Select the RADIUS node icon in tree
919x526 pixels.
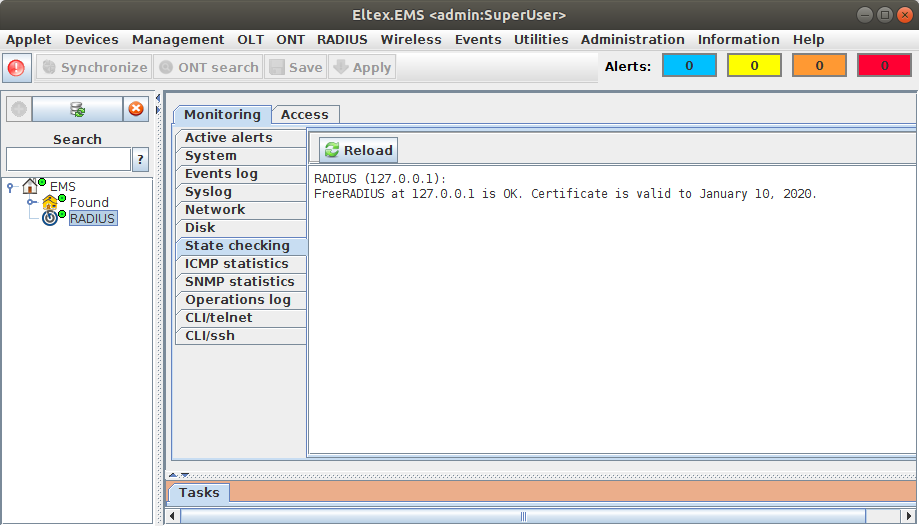[50, 218]
